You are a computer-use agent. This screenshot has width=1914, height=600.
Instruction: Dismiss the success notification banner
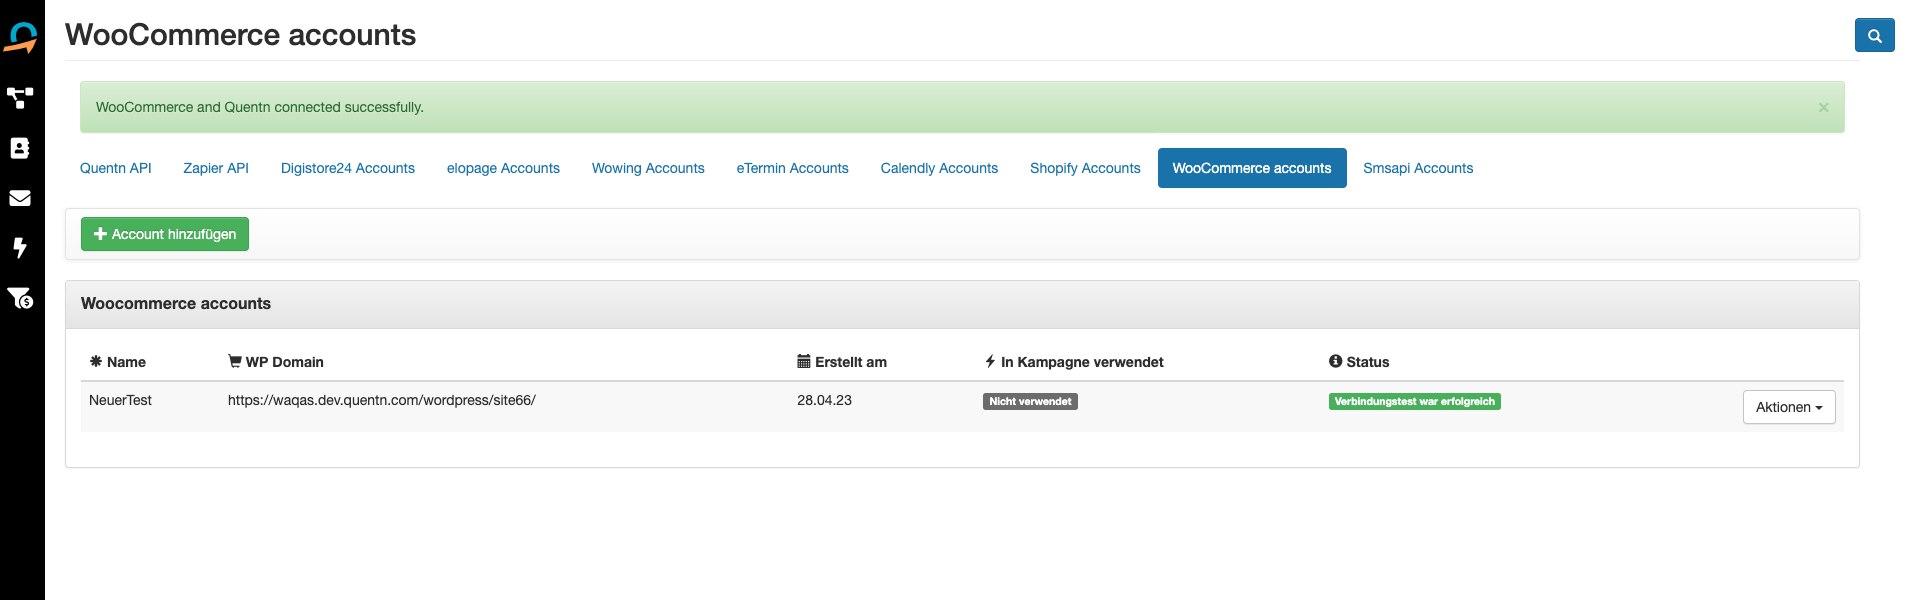pyautogui.click(x=1823, y=107)
